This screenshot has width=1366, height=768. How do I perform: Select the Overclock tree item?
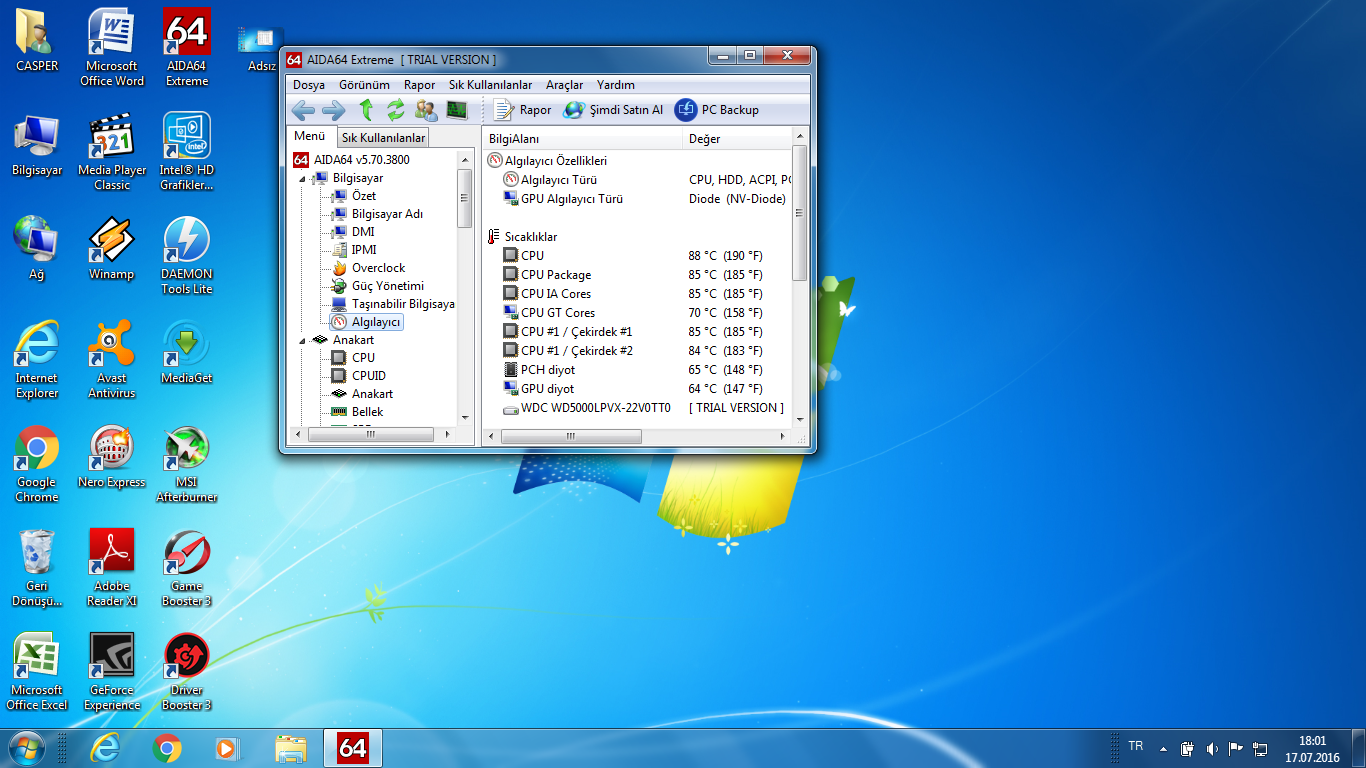pyautogui.click(x=368, y=268)
